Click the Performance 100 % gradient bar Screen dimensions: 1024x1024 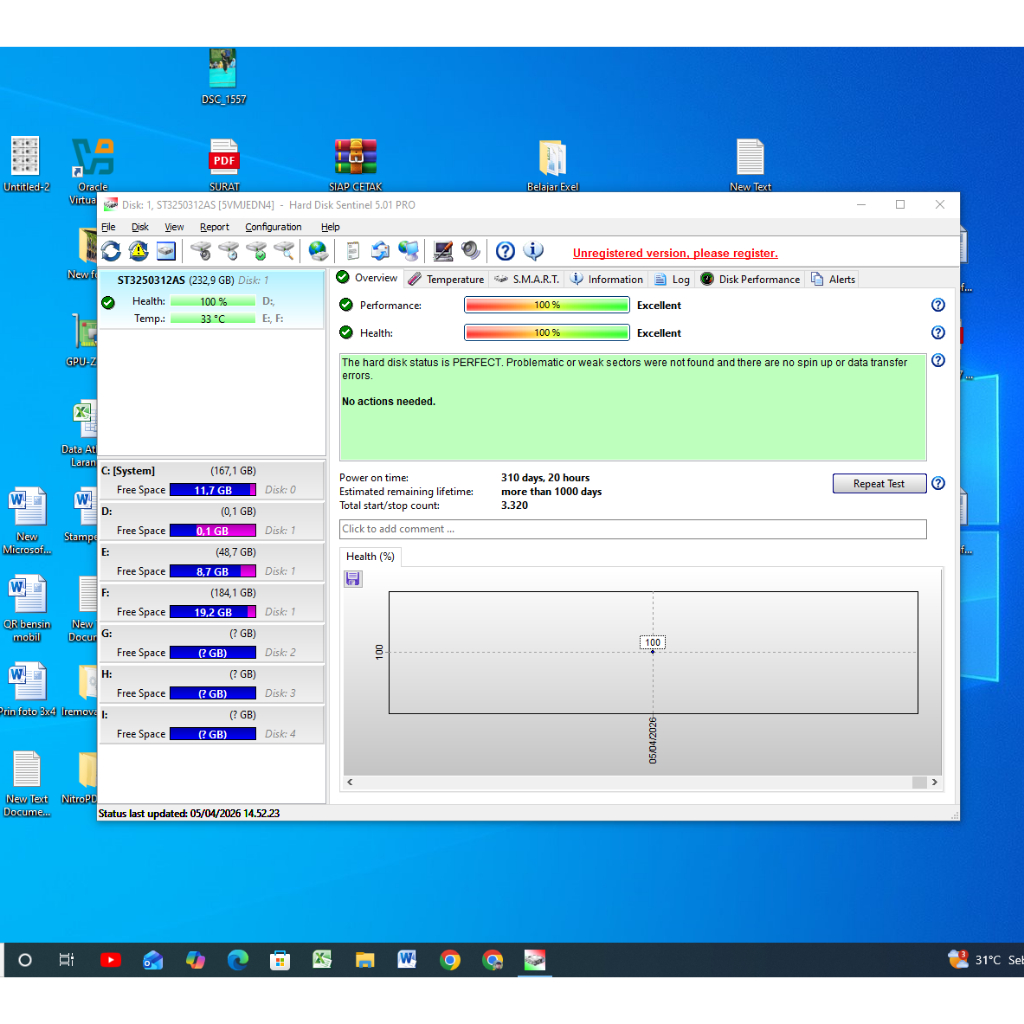547,305
